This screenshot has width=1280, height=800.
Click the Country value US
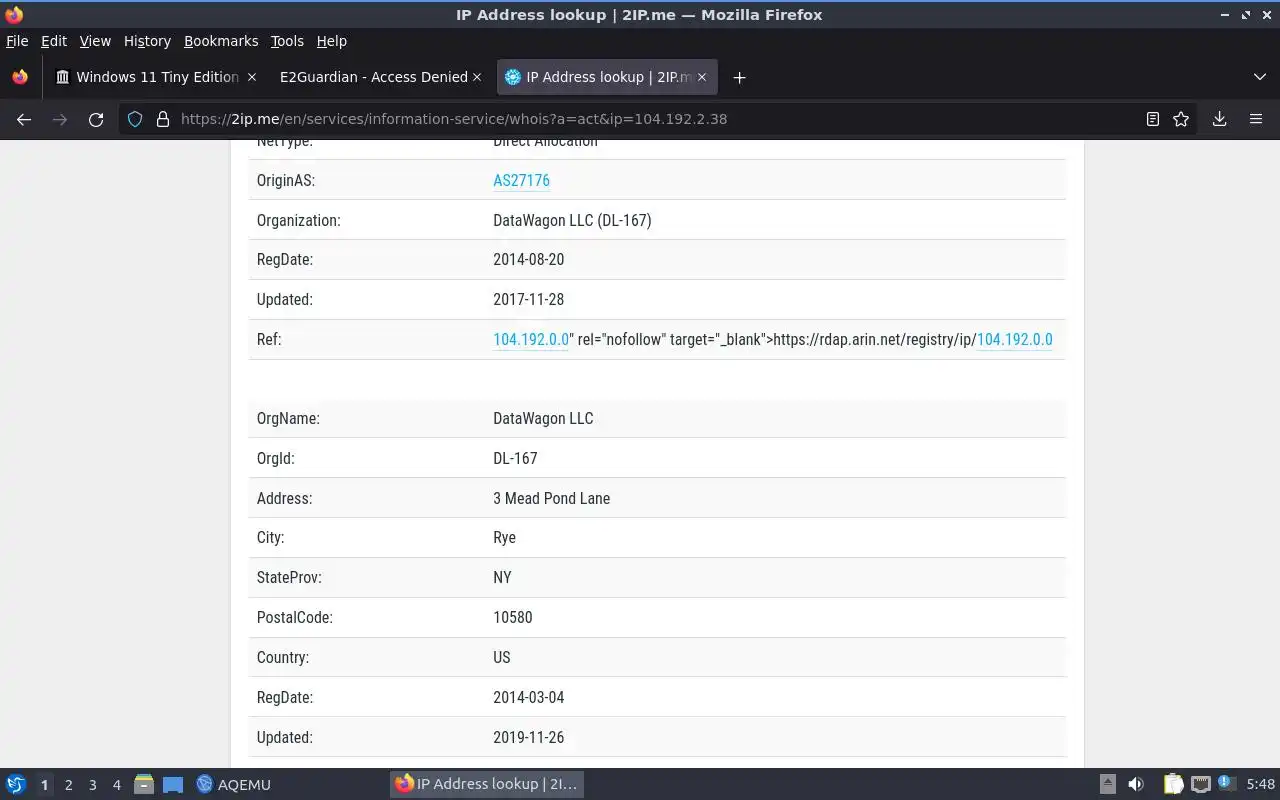[x=502, y=657]
